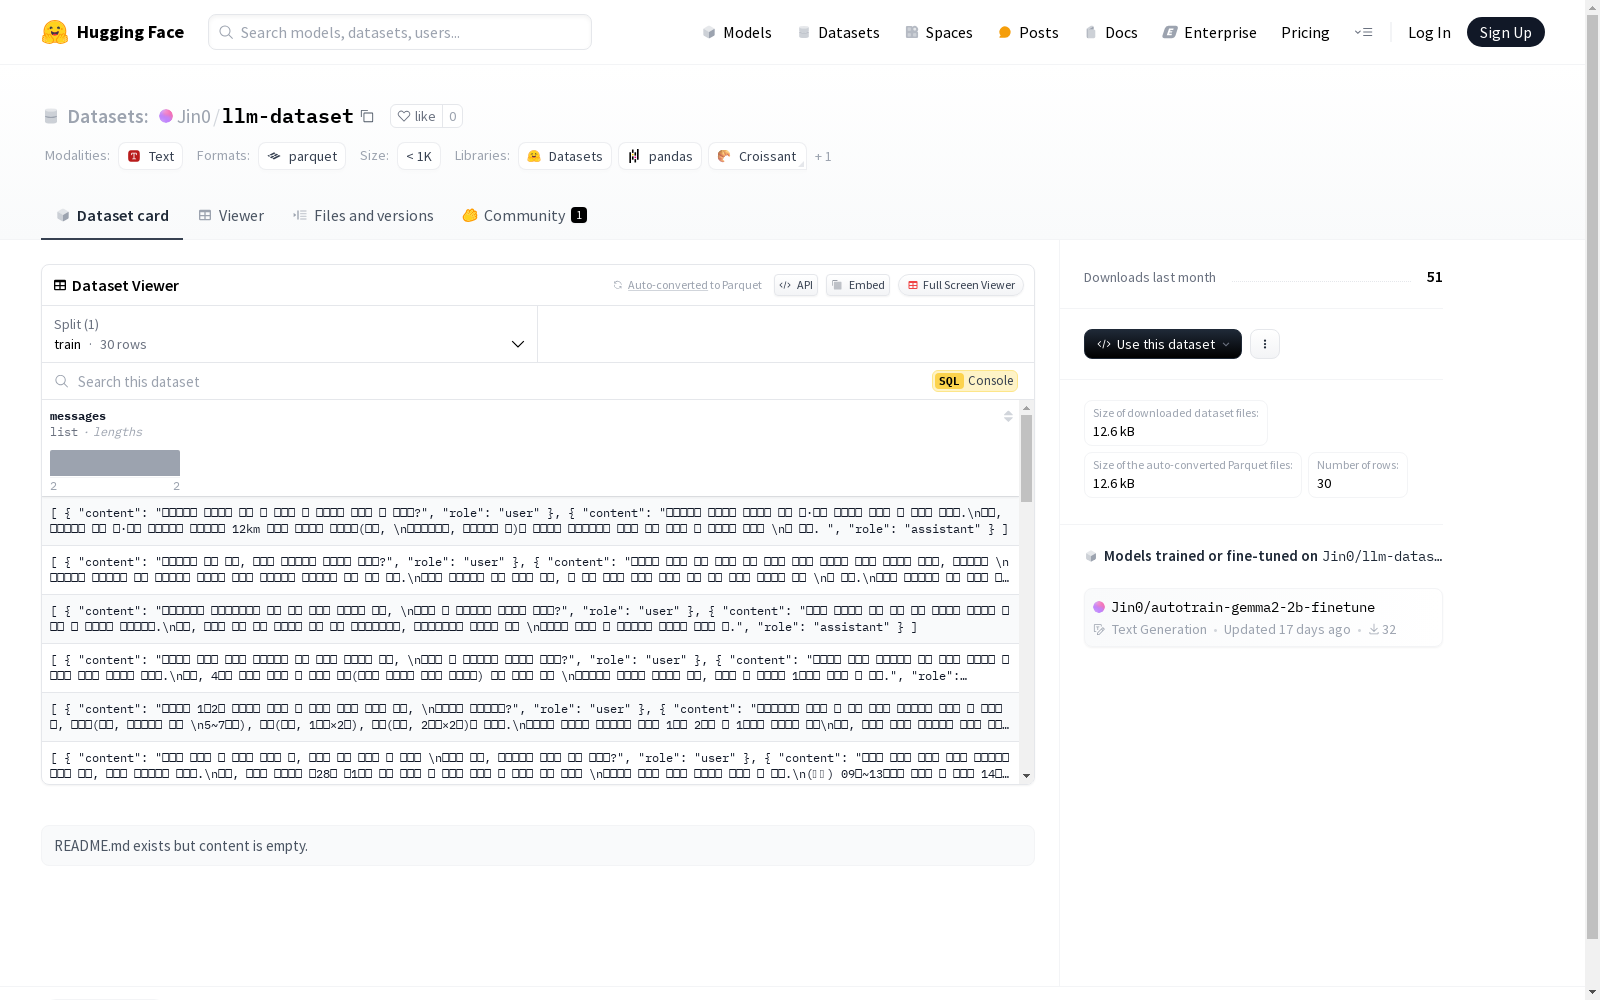The image size is (1600, 1000).
Task: Open the Full Screen Viewer
Action: (961, 285)
